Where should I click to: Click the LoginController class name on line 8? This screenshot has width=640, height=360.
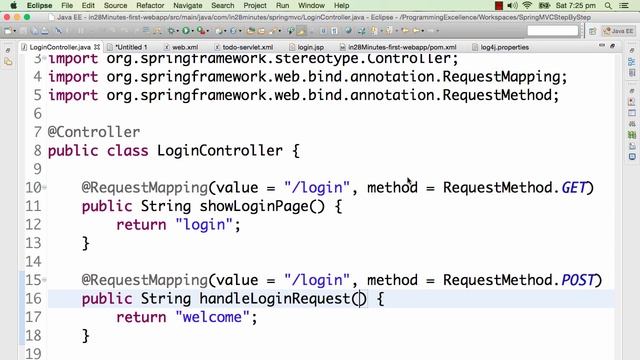click(220, 151)
